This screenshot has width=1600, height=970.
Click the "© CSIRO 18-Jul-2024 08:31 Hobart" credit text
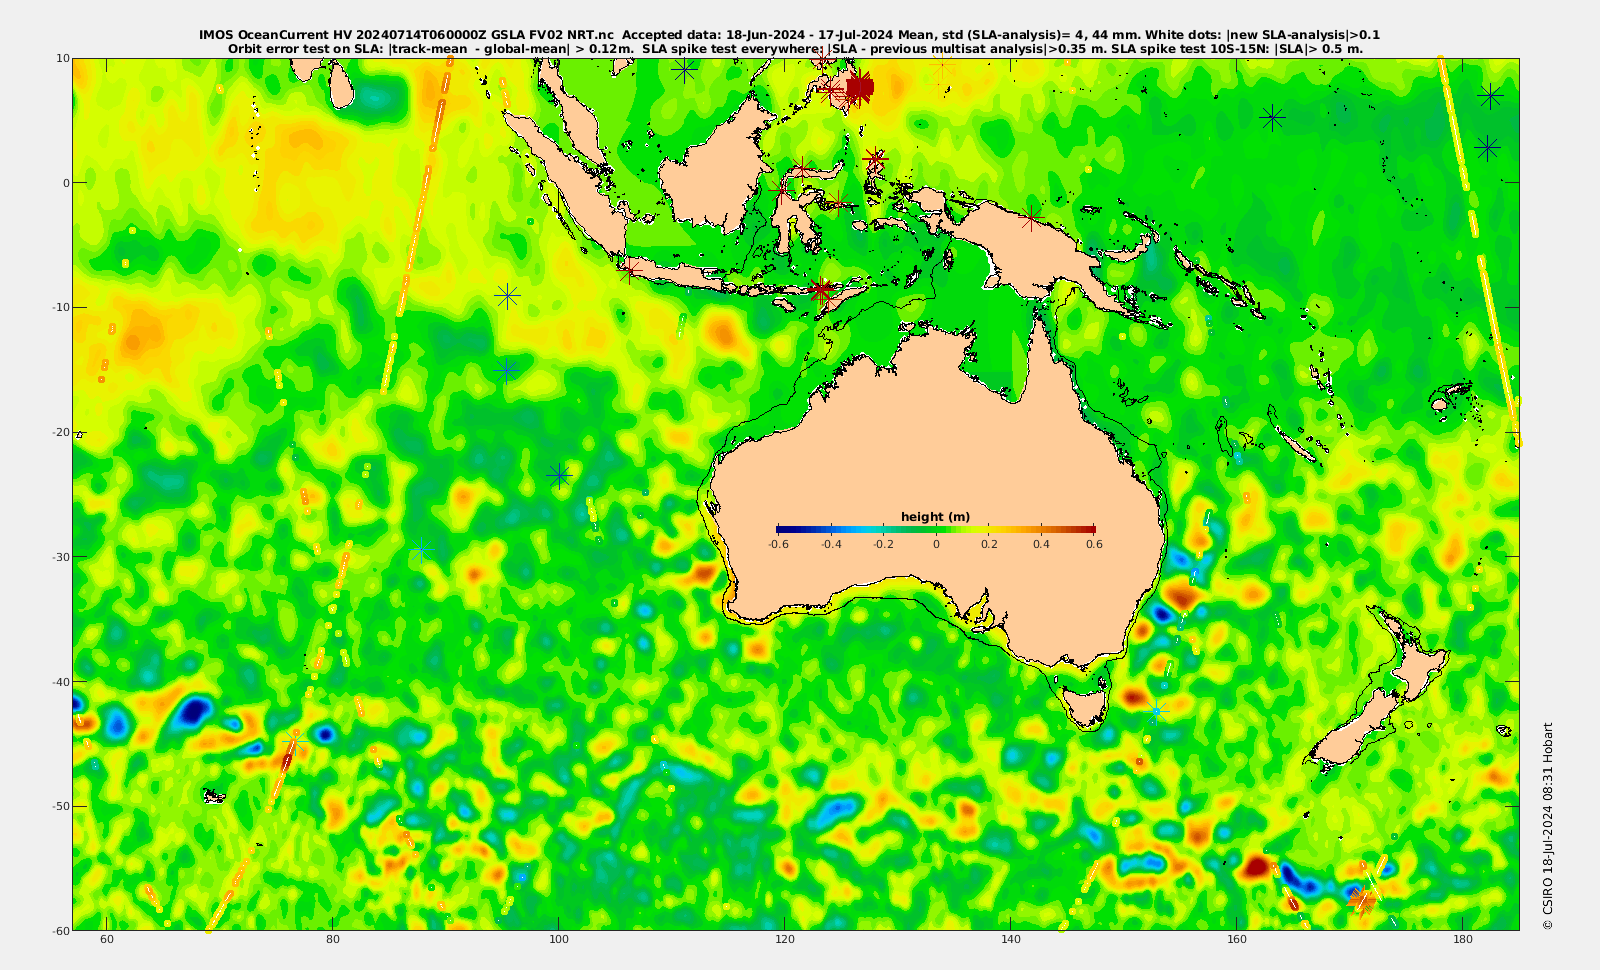coord(1548,826)
